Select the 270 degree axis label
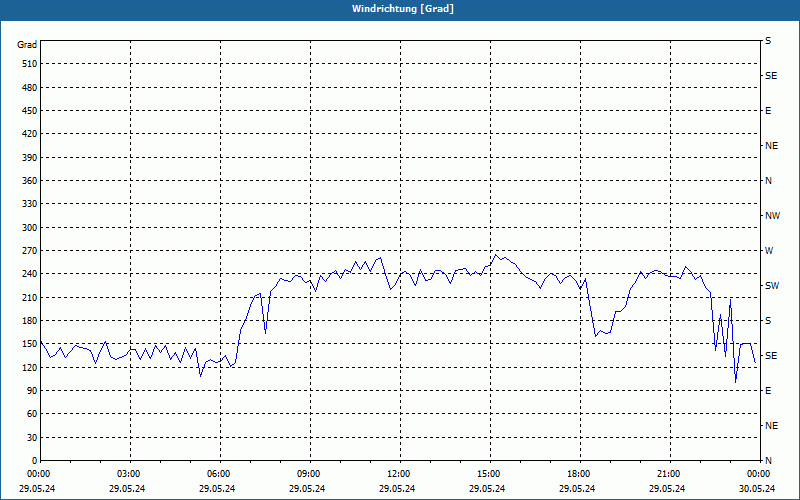Screen dimensions: 800x500 point(30,251)
